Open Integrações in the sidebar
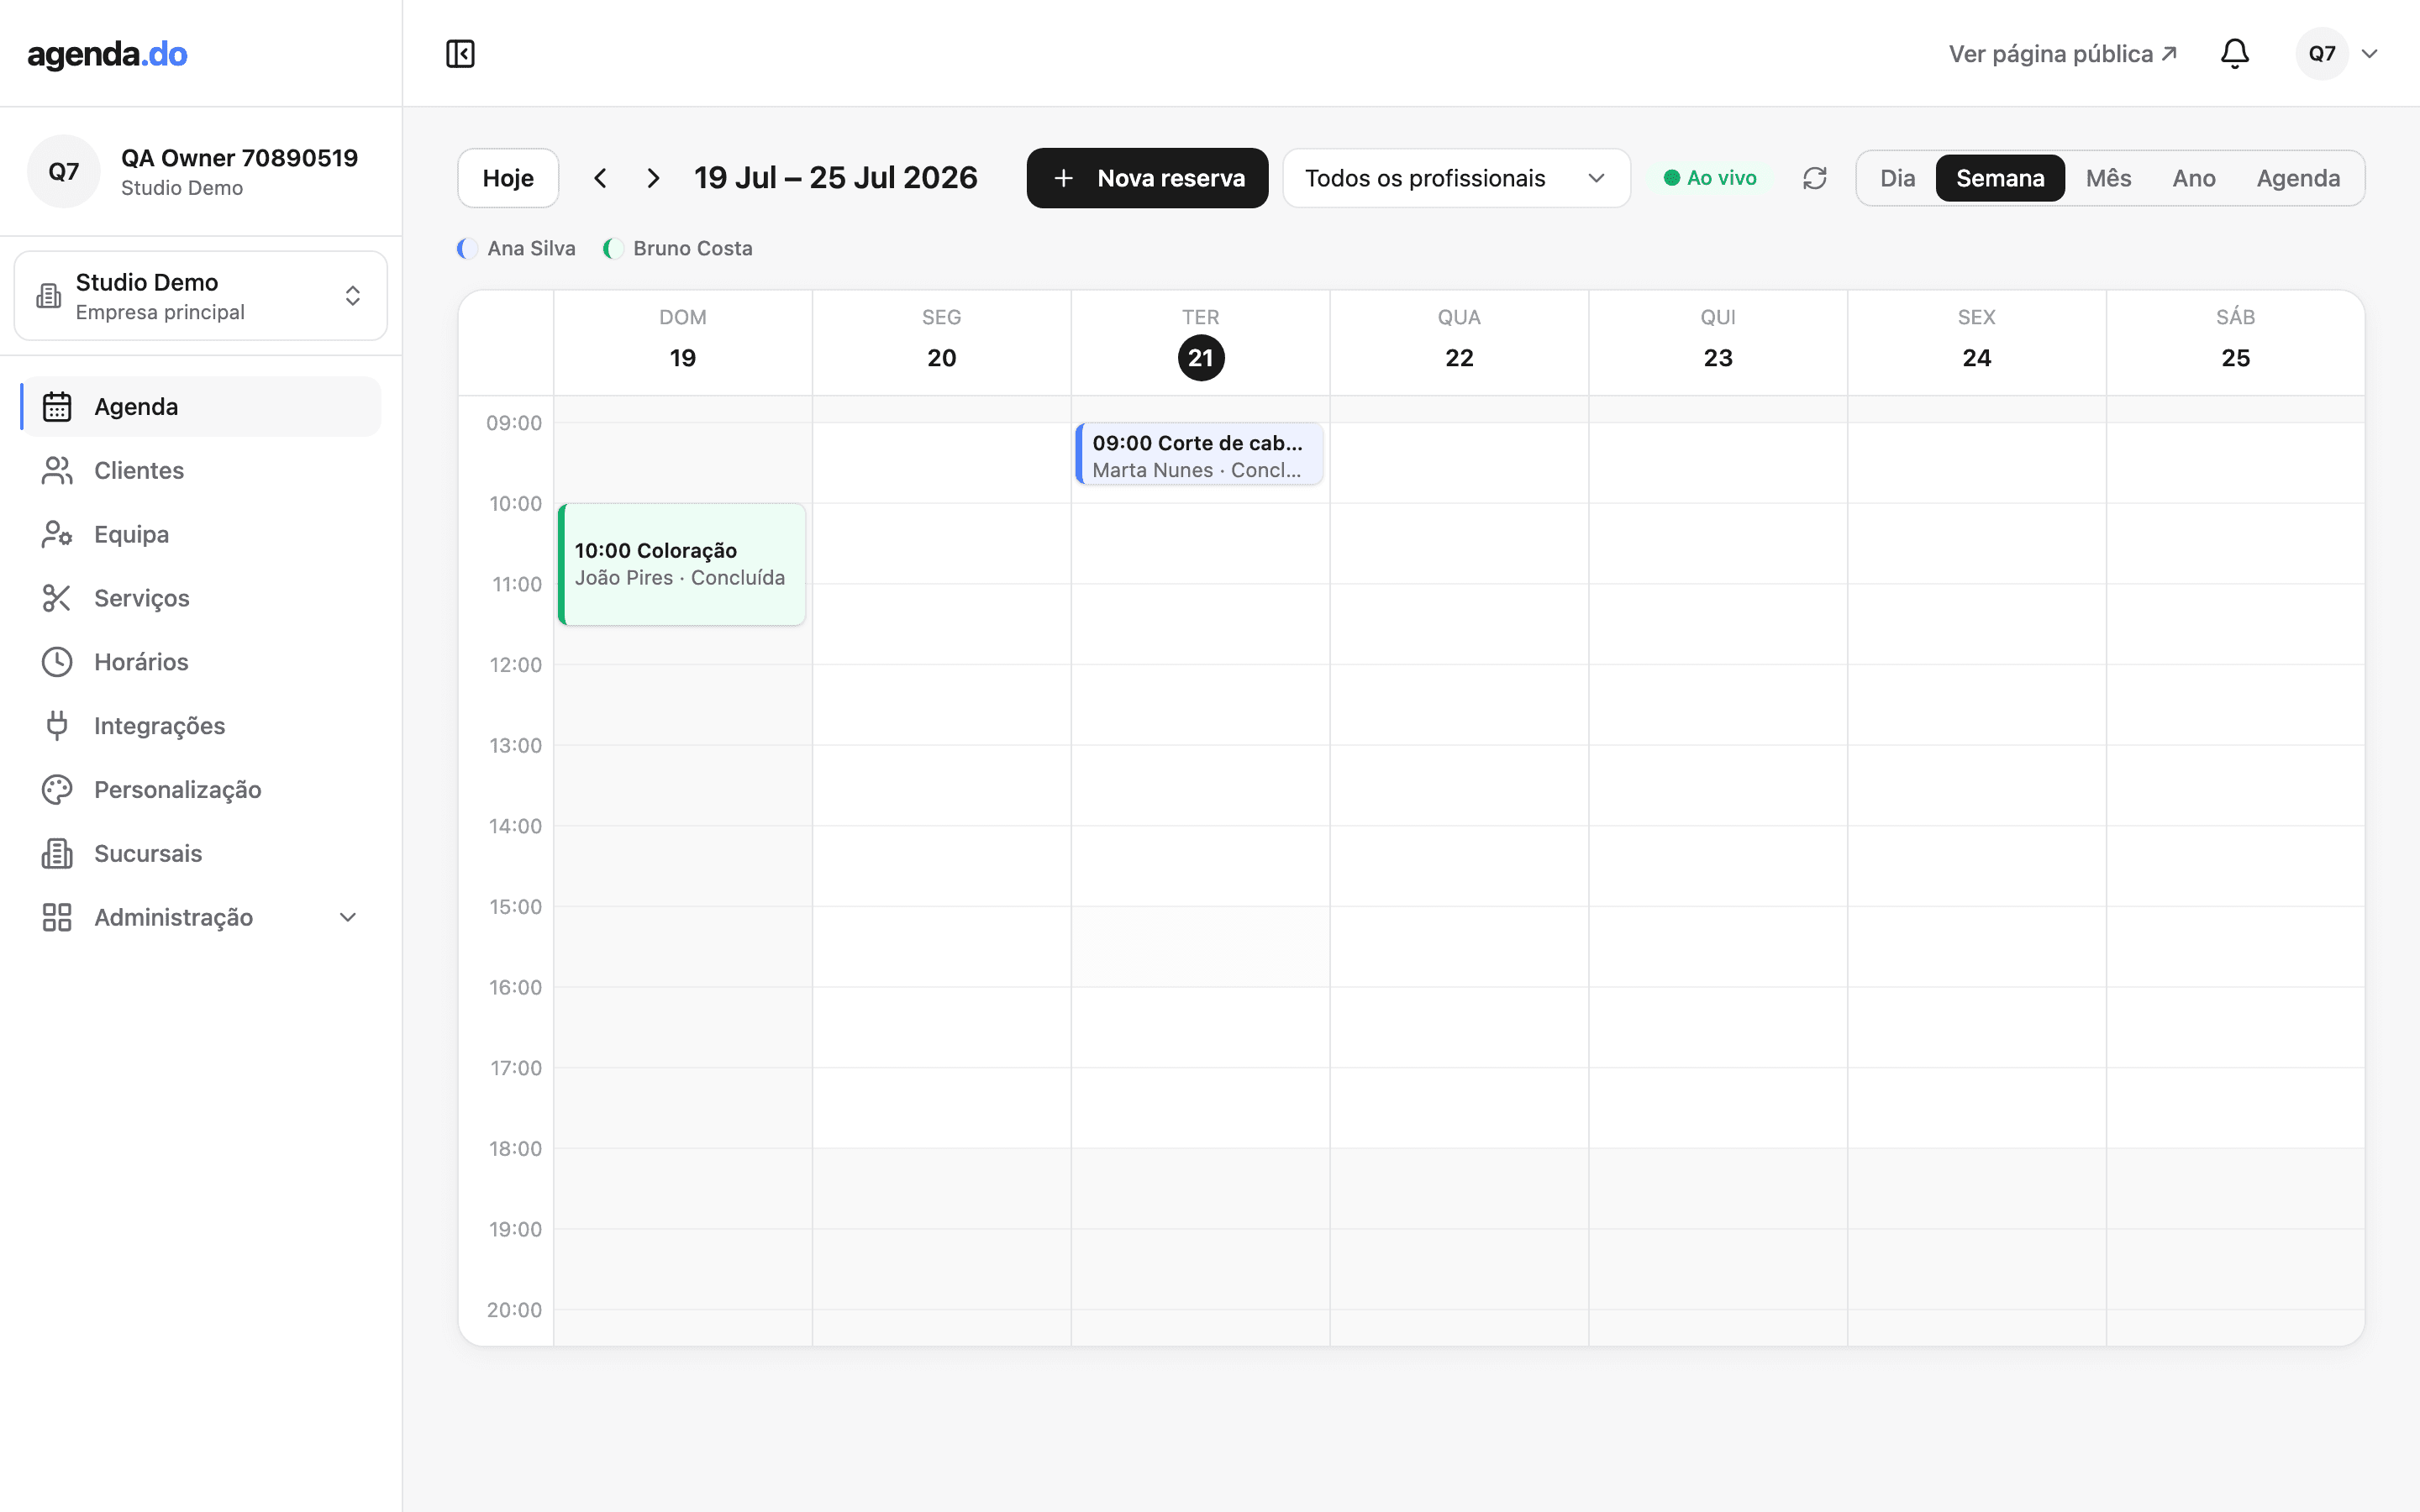The width and height of the screenshot is (2420, 1512). (x=201, y=726)
